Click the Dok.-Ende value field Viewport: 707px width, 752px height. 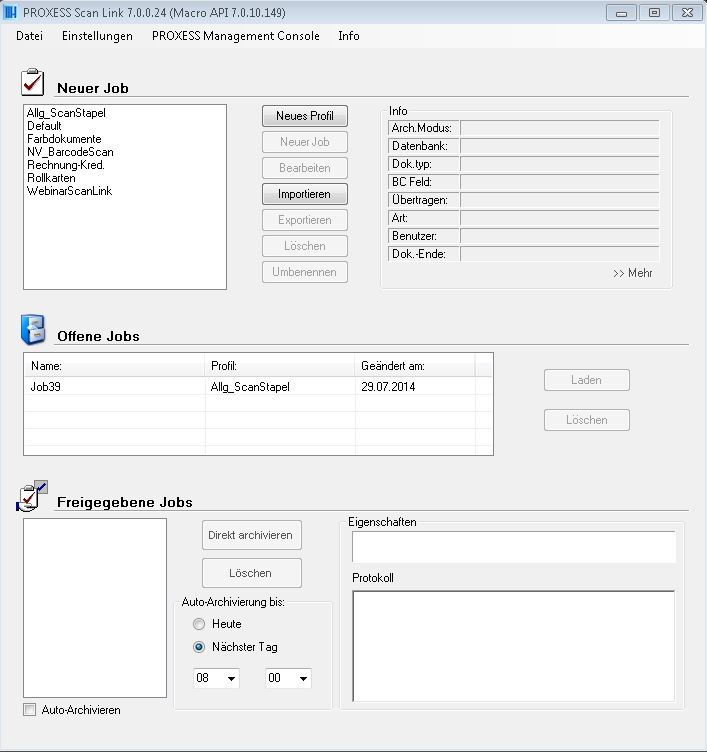[560, 254]
